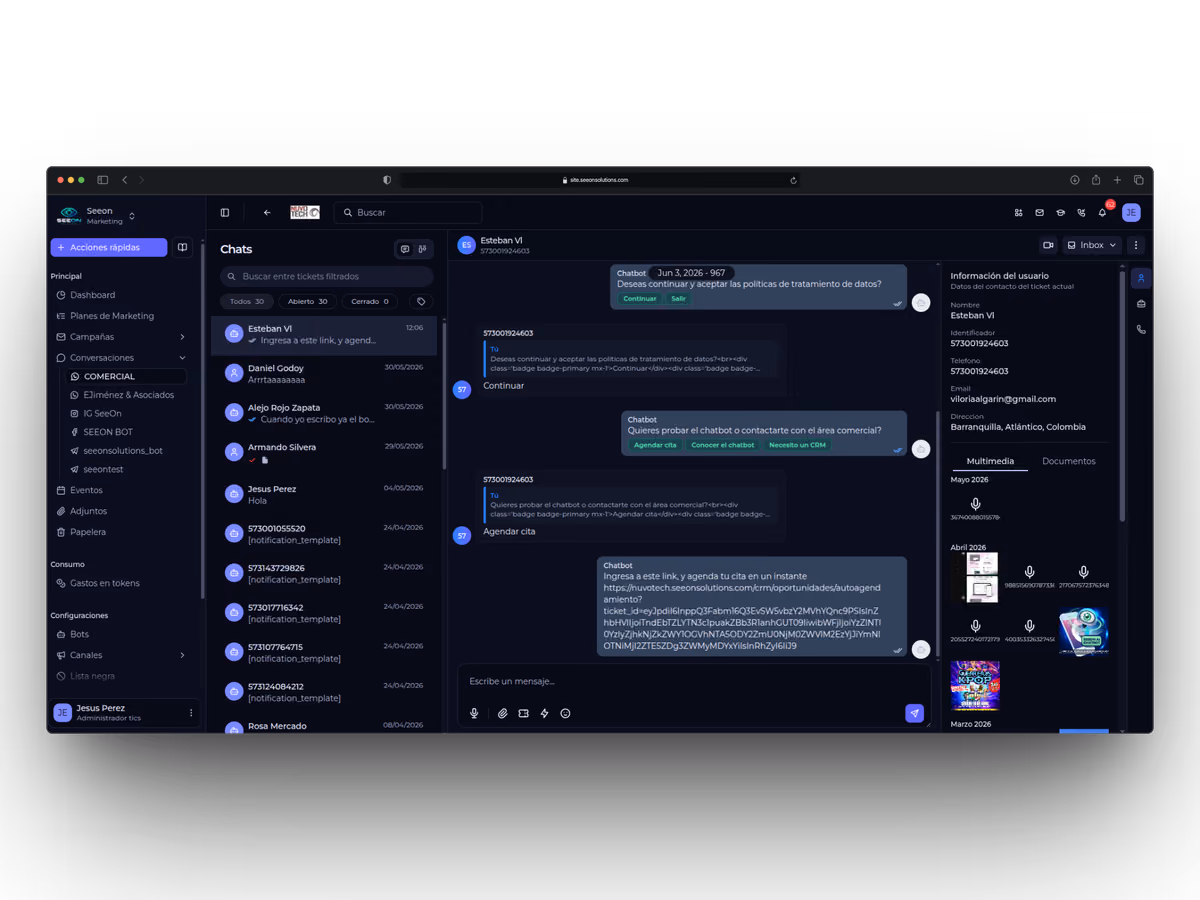Select EJiménez & Asociados channel

coord(126,395)
